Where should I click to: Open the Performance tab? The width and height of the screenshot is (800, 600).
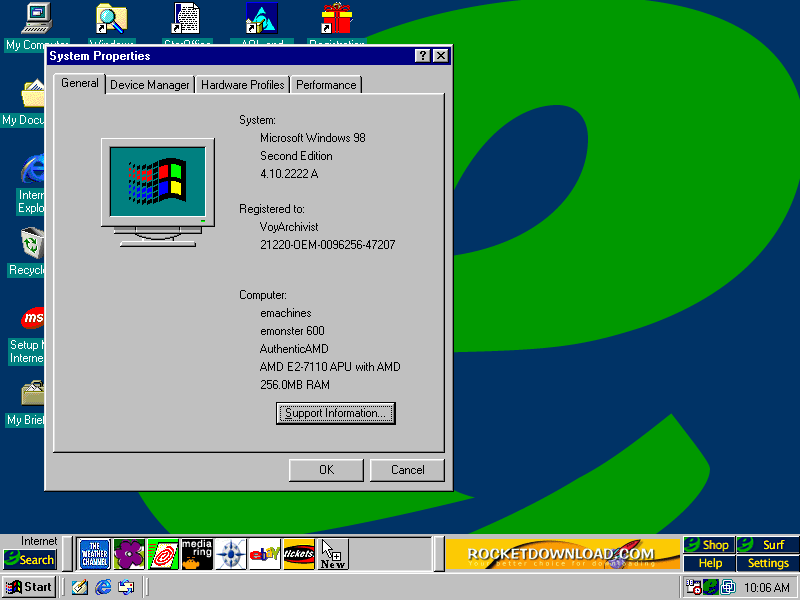coord(326,85)
